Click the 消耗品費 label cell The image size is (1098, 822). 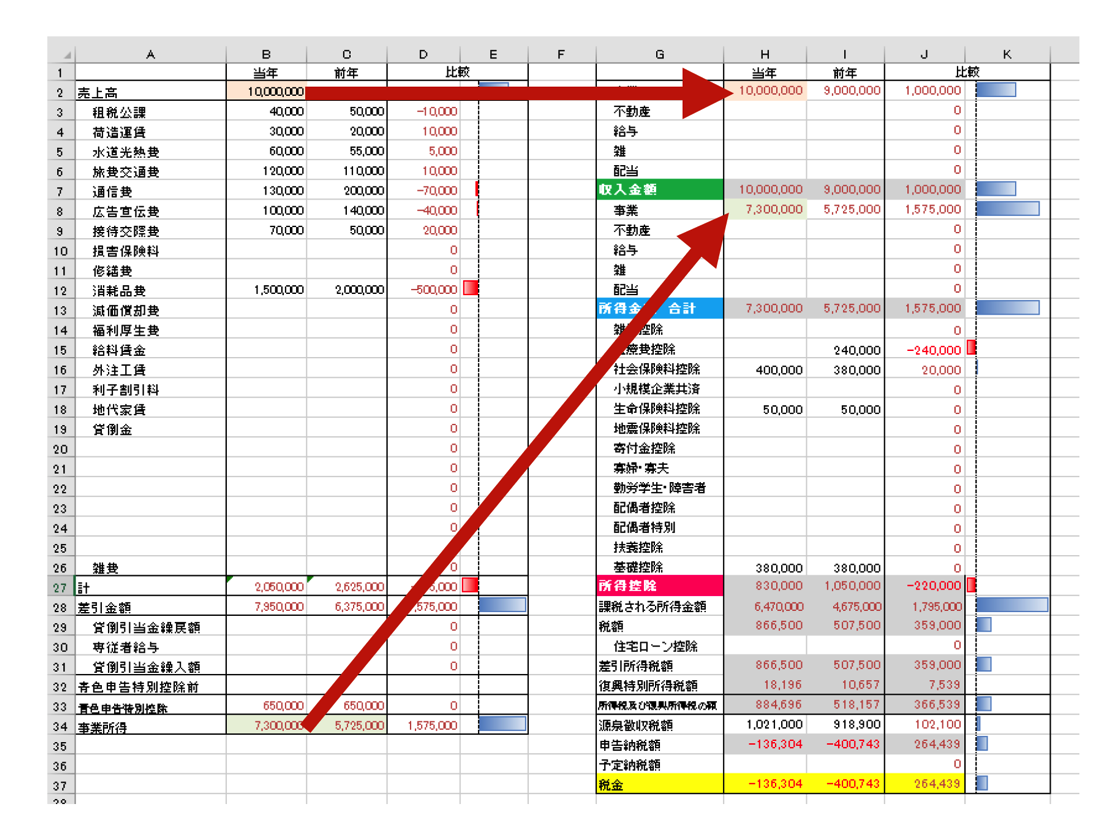point(151,291)
